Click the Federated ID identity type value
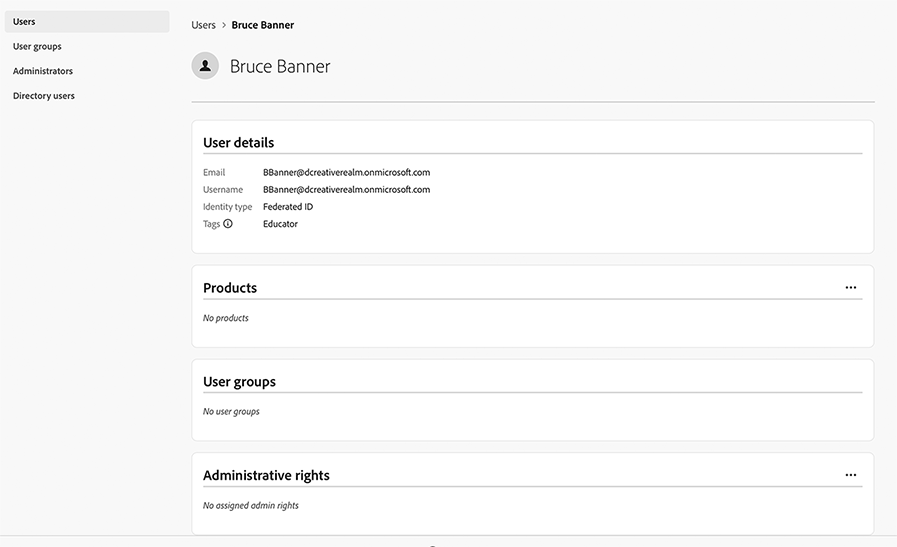 click(288, 207)
